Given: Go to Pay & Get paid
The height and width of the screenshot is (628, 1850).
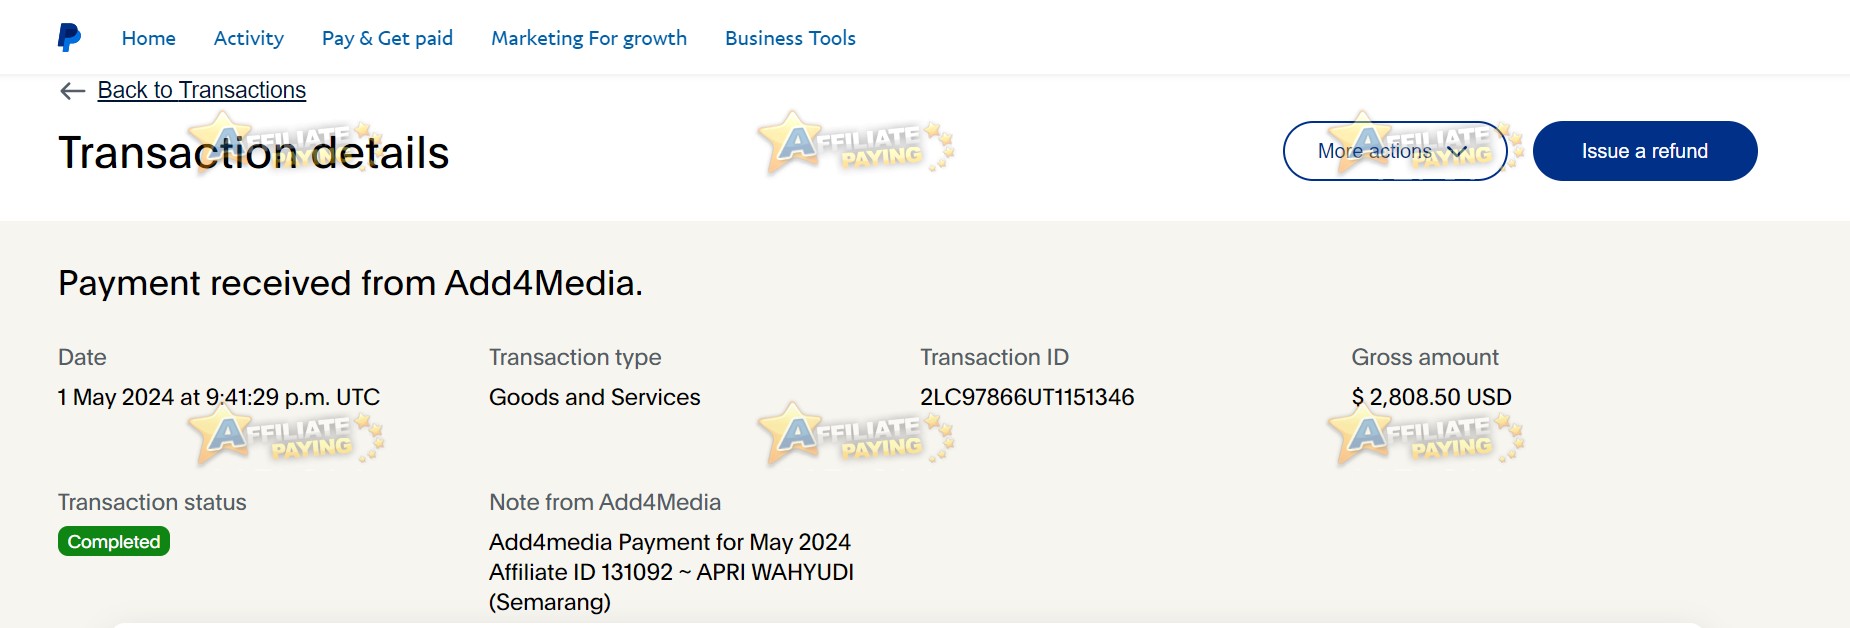Looking at the screenshot, I should [387, 38].
